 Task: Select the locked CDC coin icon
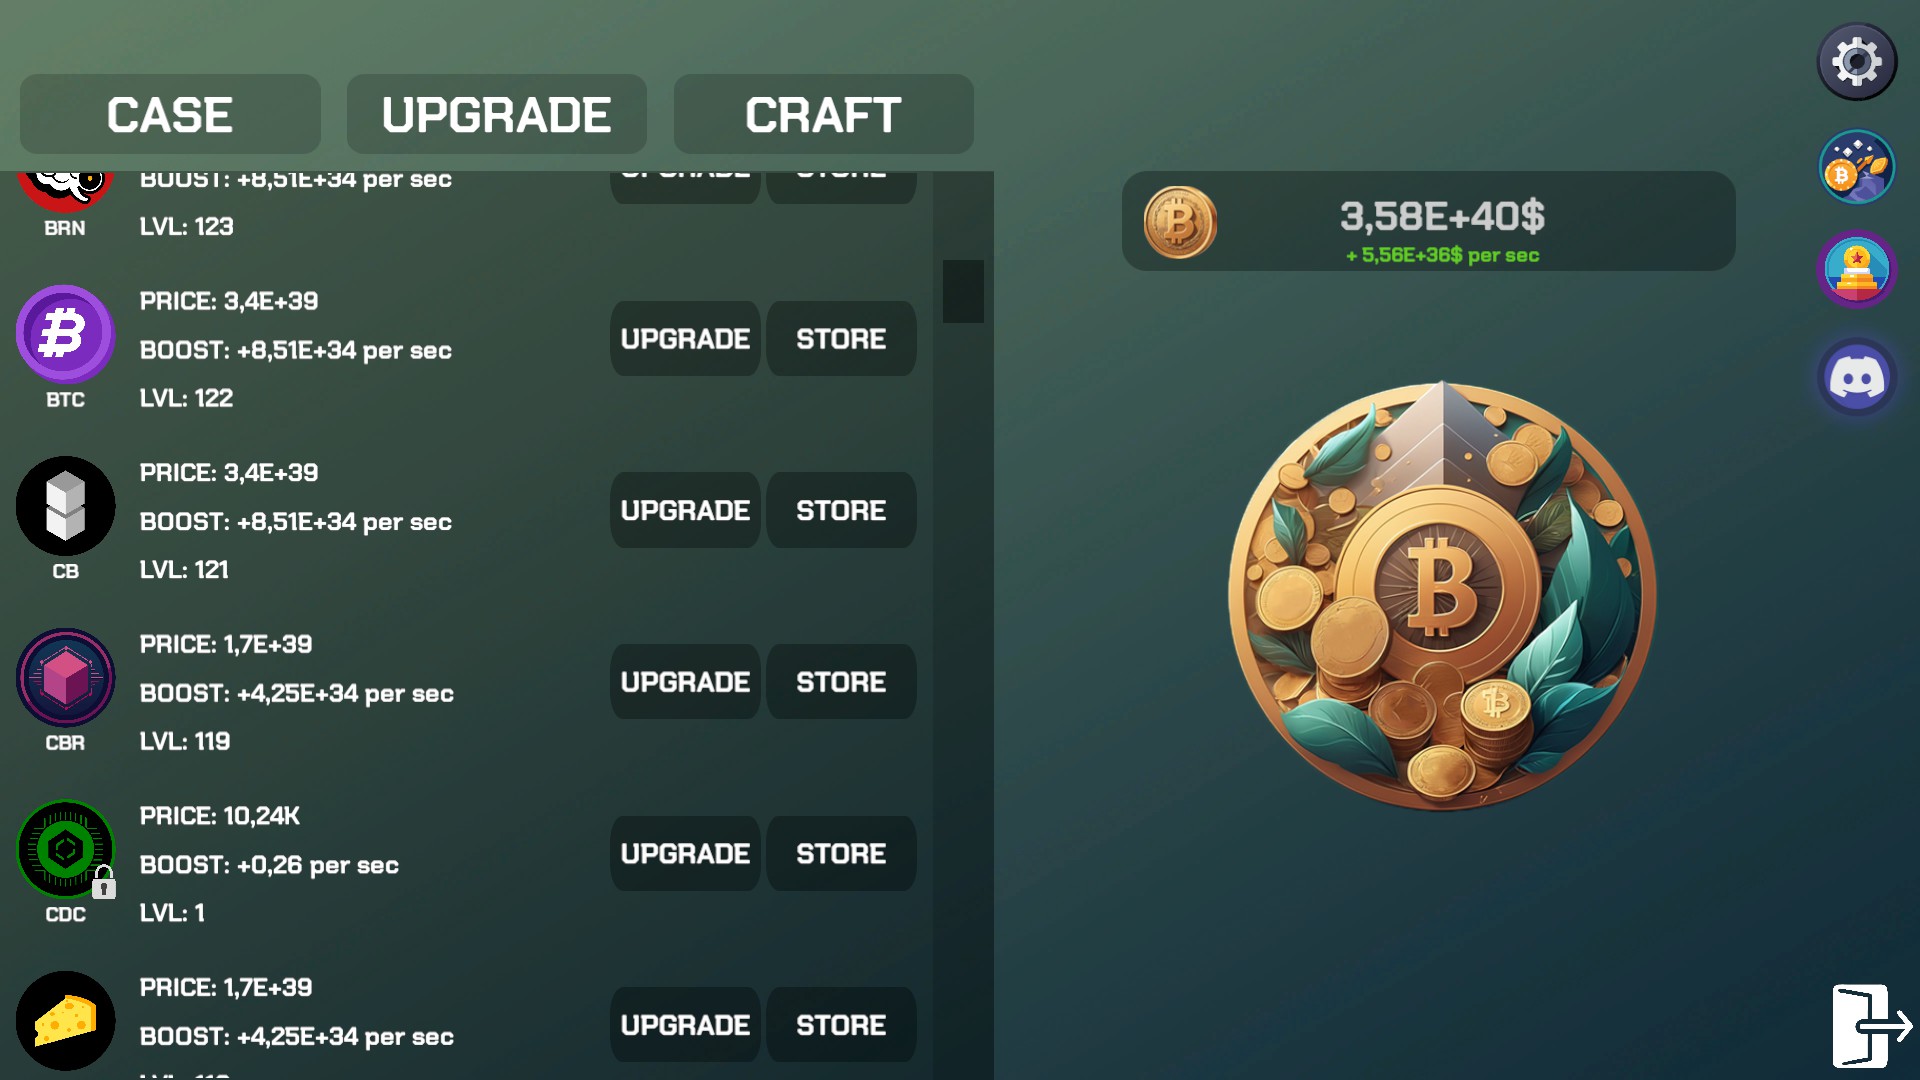pos(65,849)
